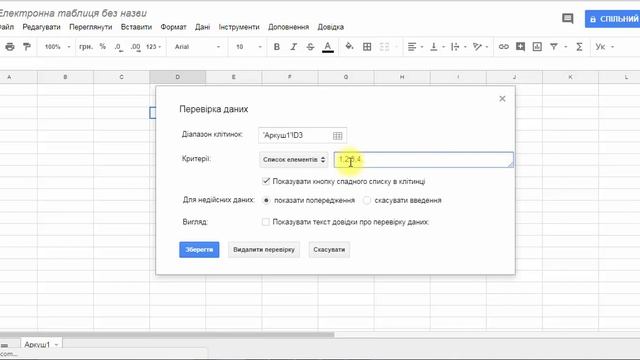Select column D header
The width and height of the screenshot is (640, 360).
click(x=178, y=77)
